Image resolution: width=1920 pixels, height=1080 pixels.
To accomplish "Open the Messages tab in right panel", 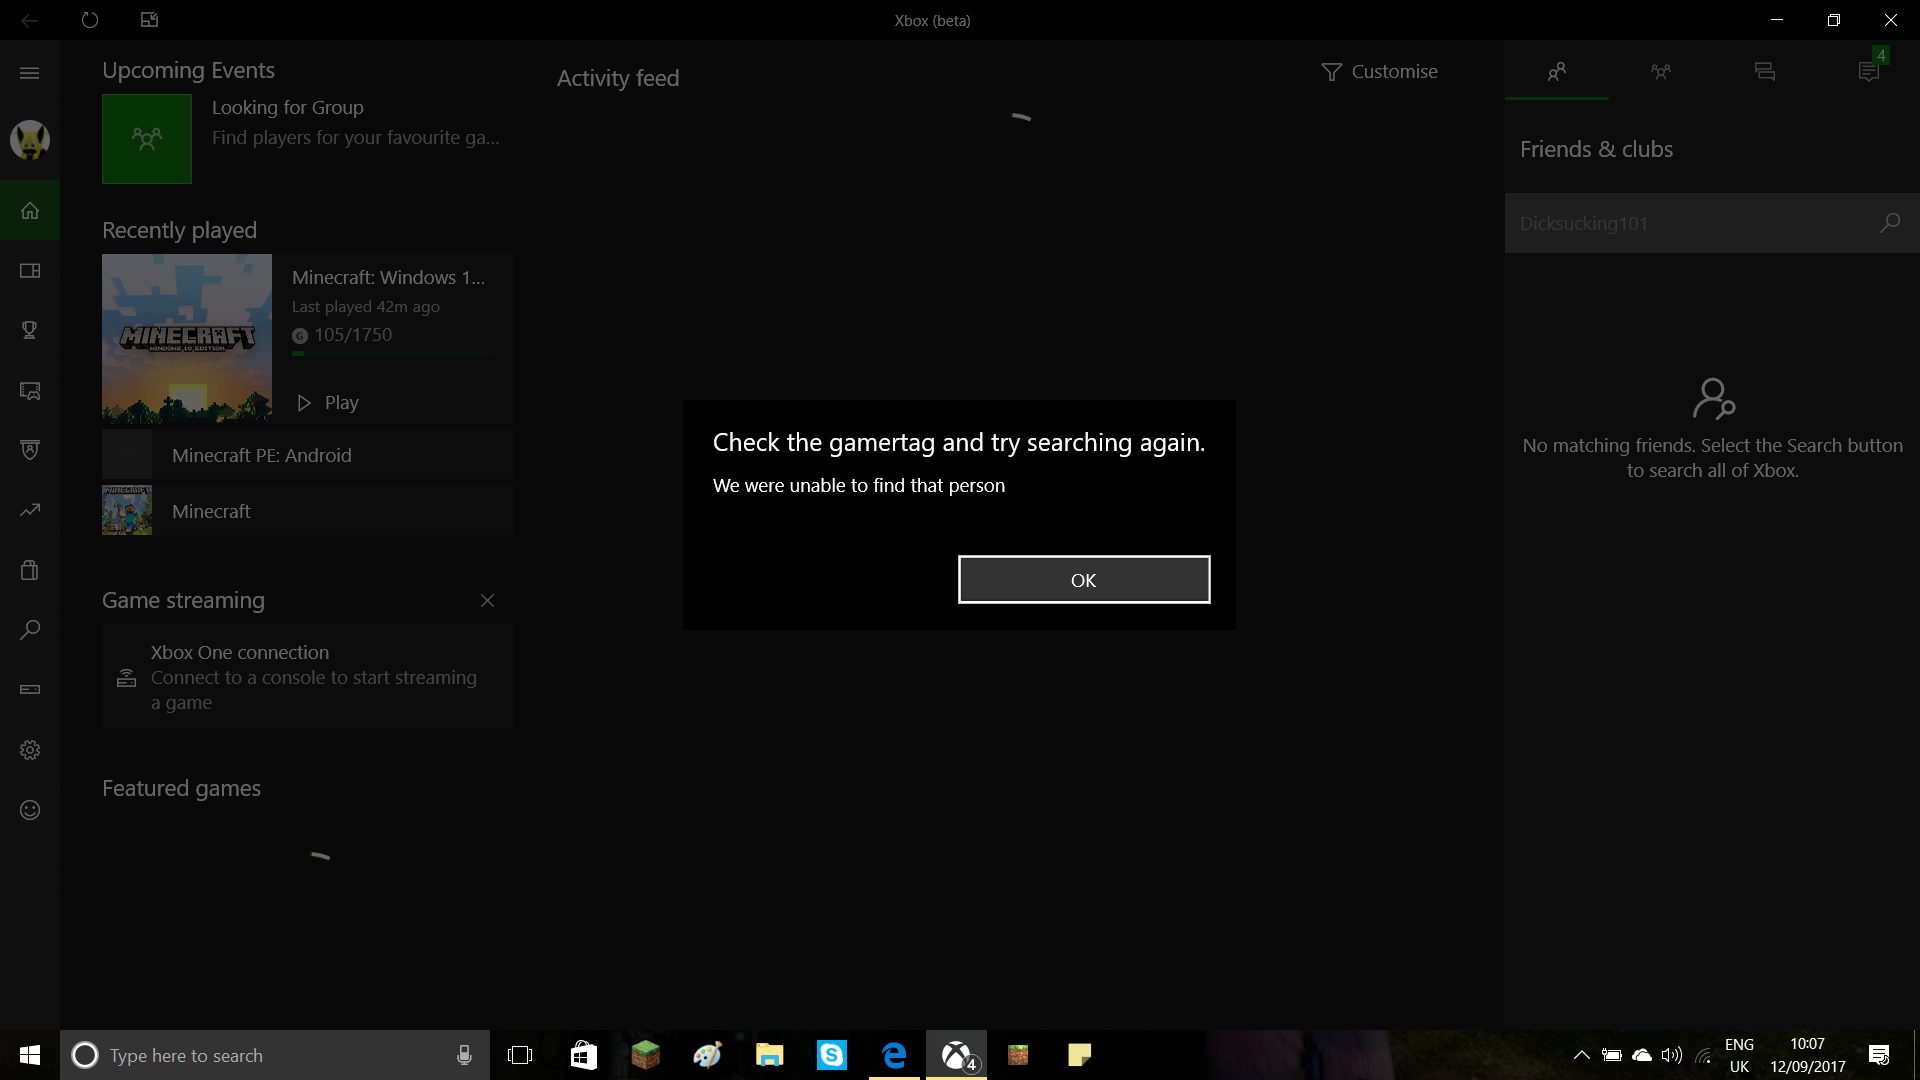I will click(x=1765, y=72).
